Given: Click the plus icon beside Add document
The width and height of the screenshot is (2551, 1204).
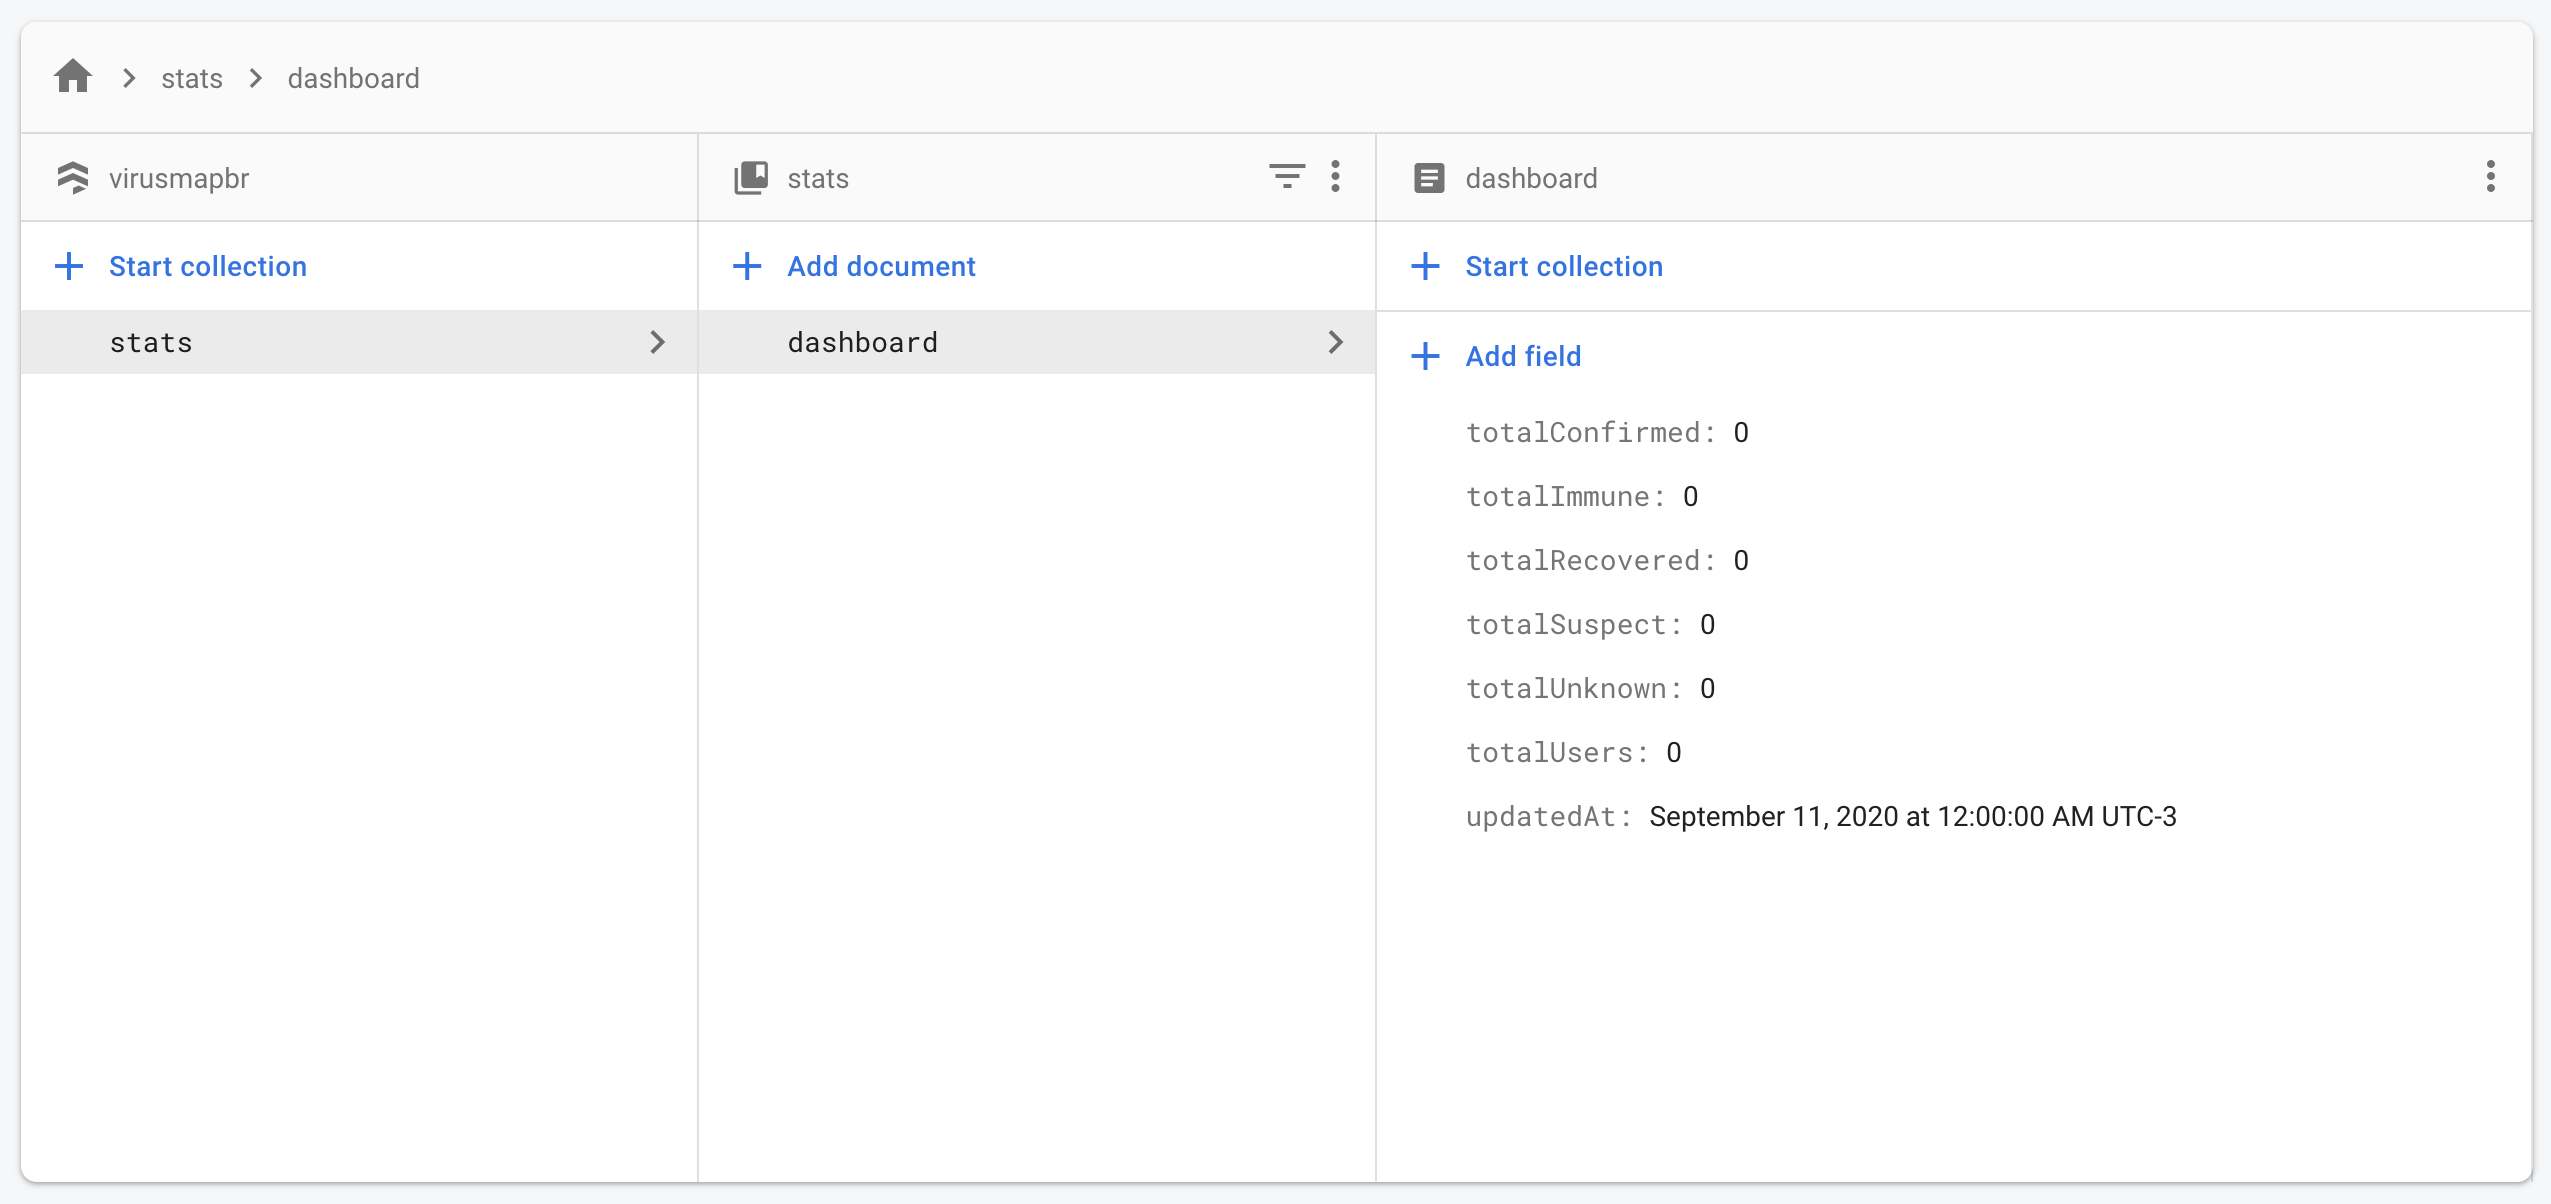Looking at the screenshot, I should click(747, 266).
